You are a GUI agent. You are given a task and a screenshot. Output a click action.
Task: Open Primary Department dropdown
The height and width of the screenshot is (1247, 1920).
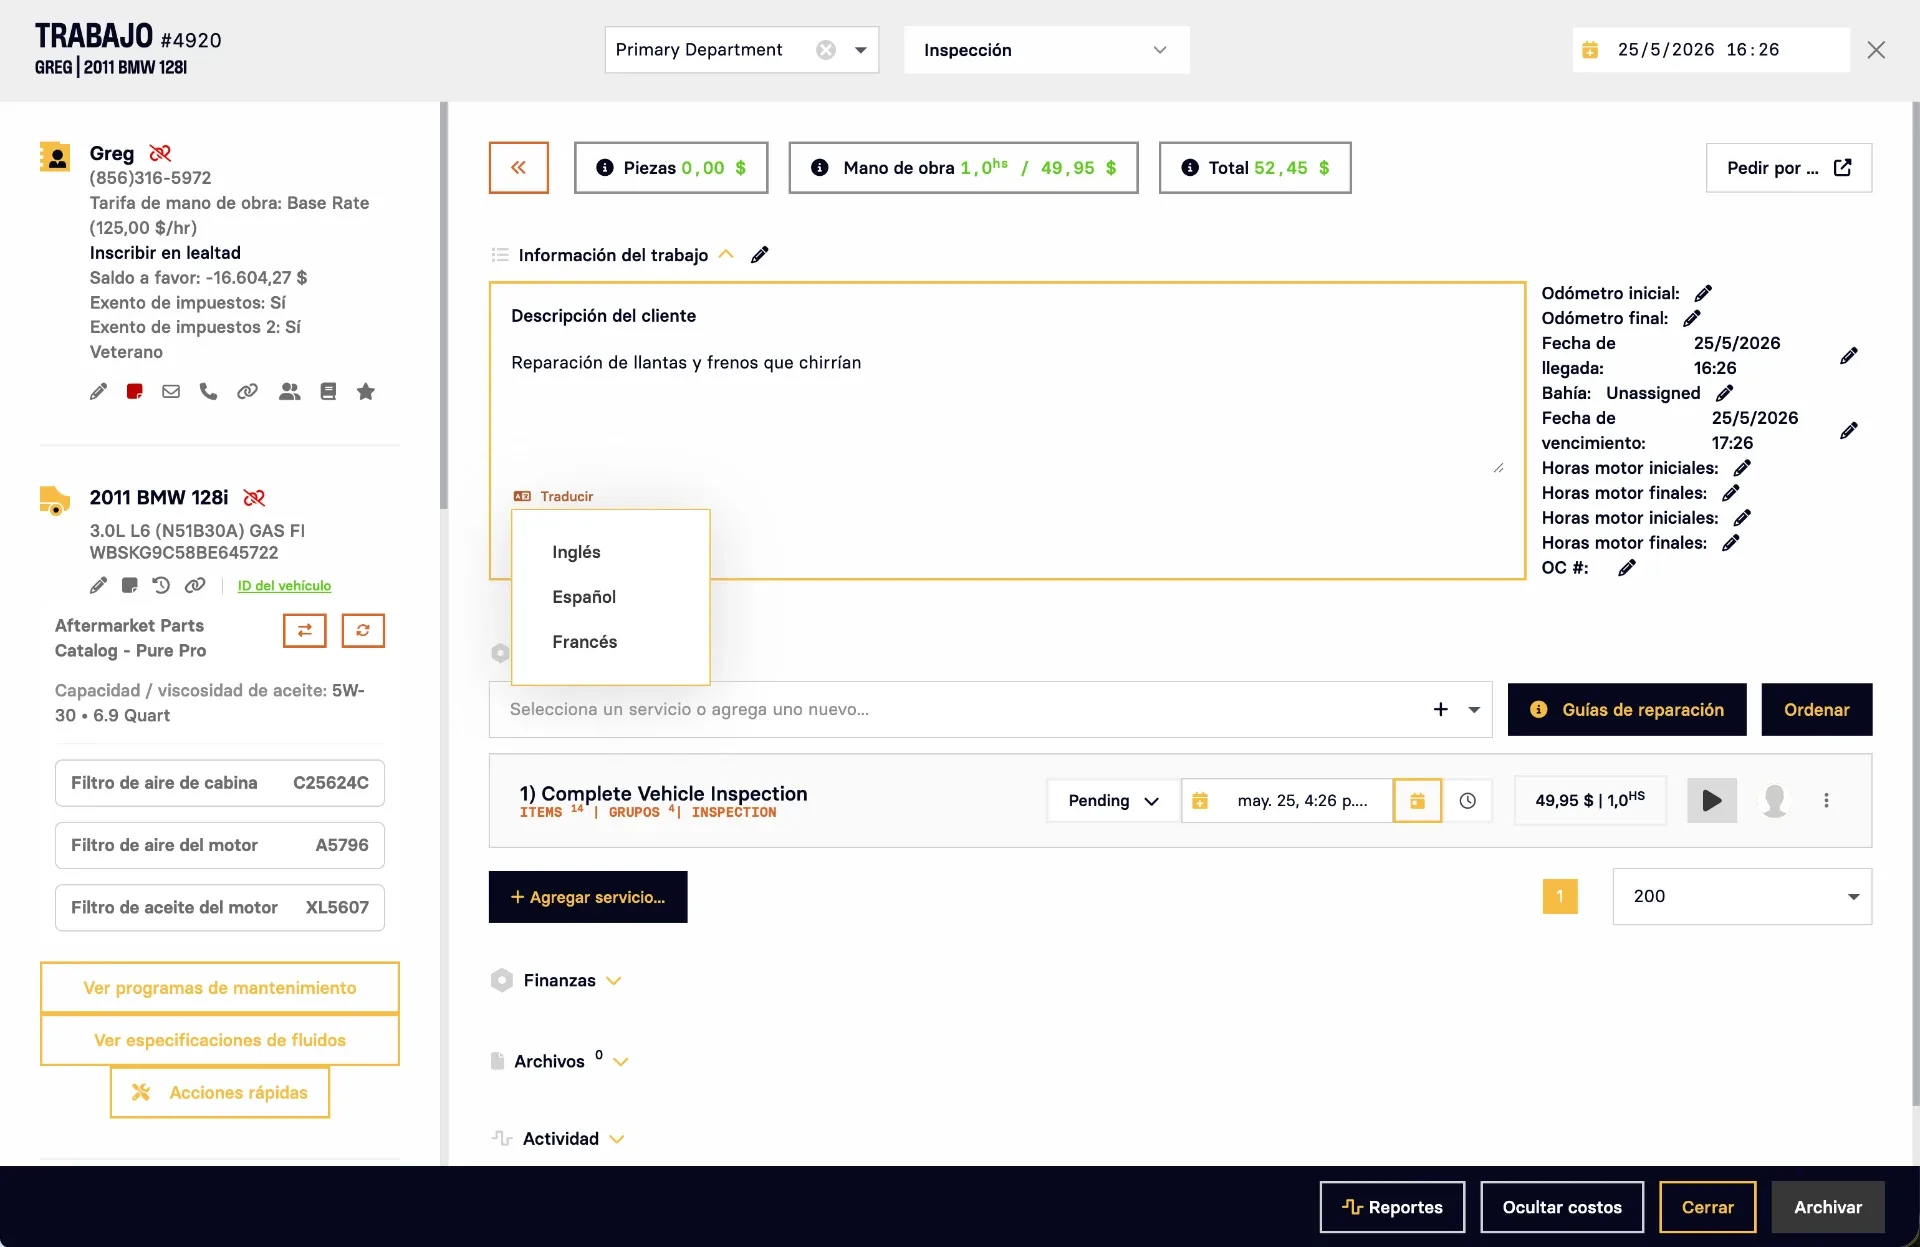(861, 50)
